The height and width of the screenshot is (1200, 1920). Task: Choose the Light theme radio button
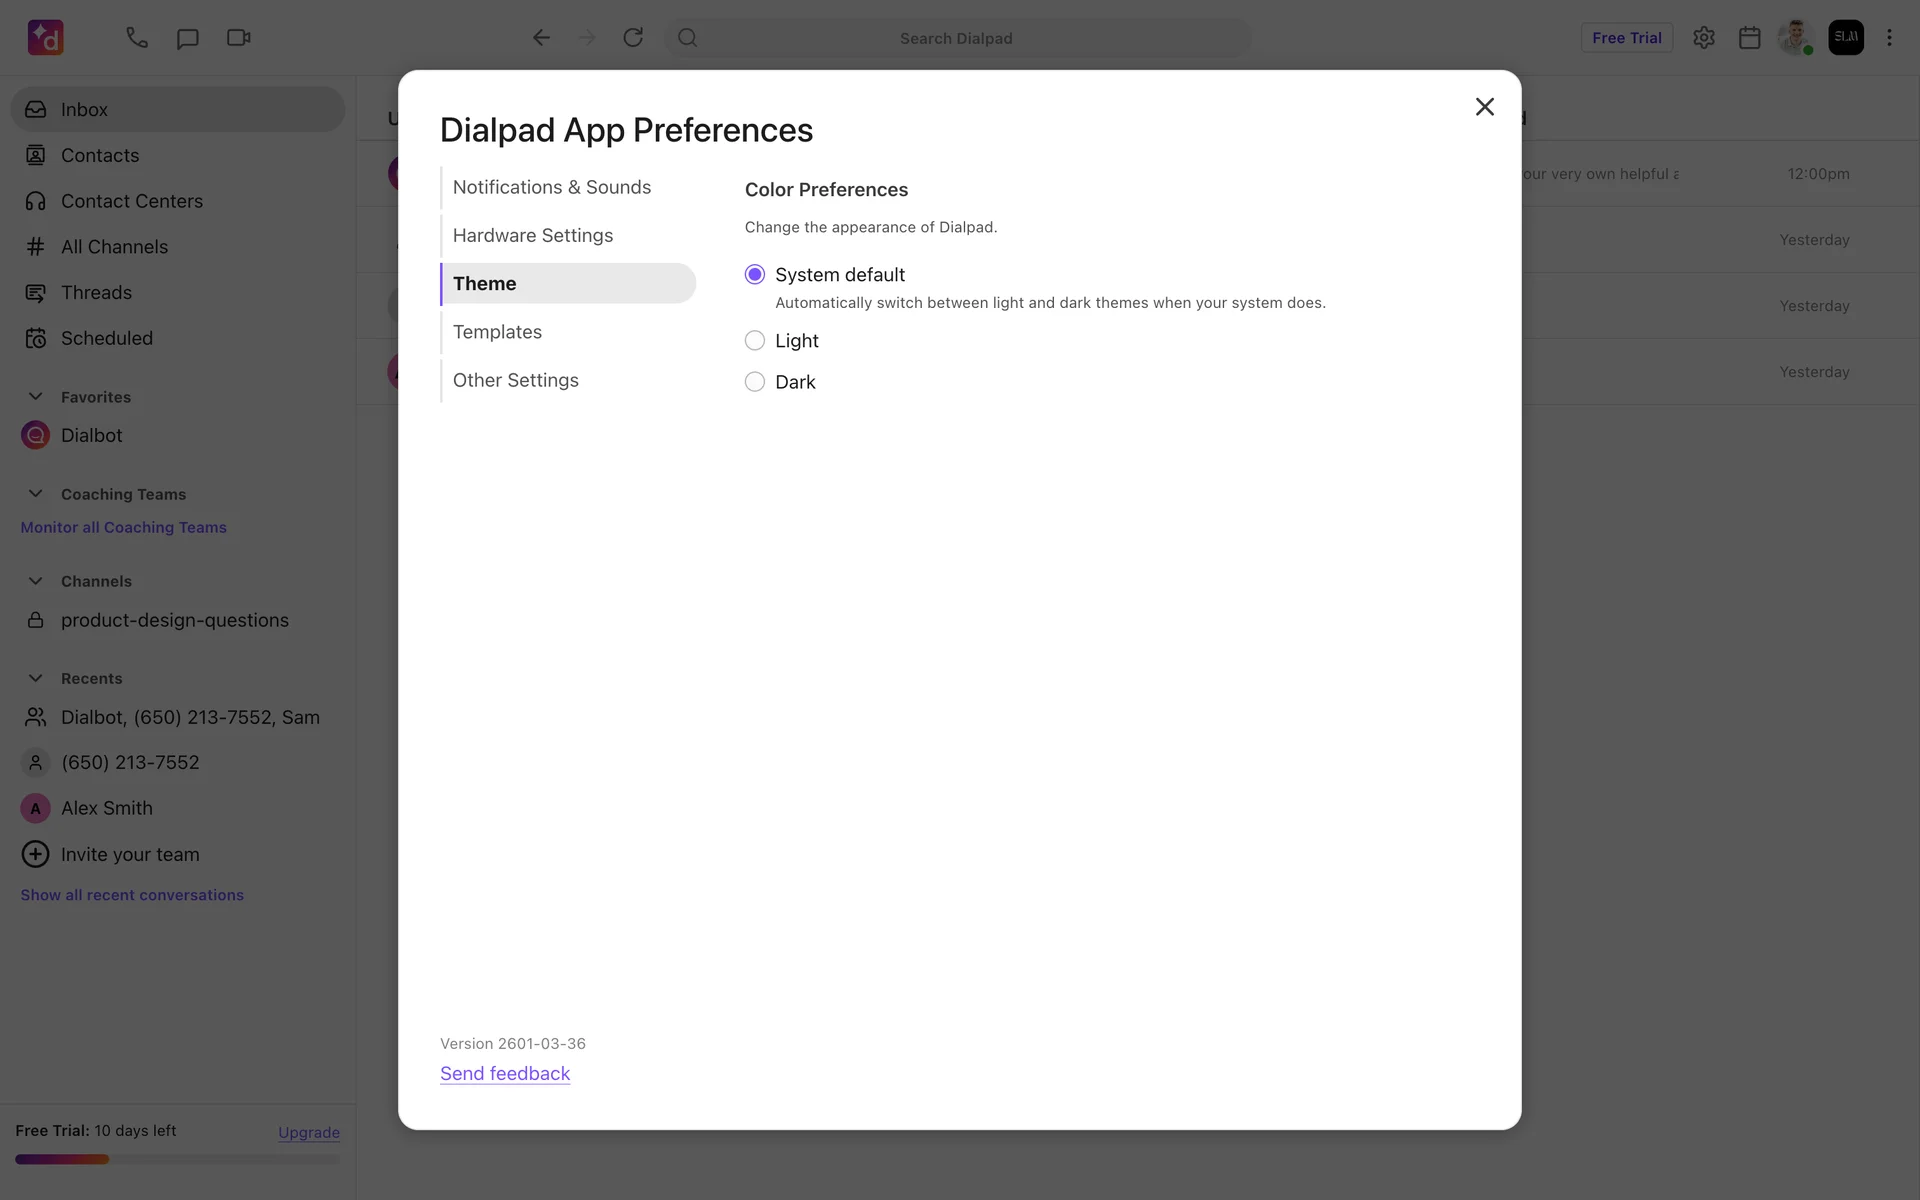tap(755, 341)
